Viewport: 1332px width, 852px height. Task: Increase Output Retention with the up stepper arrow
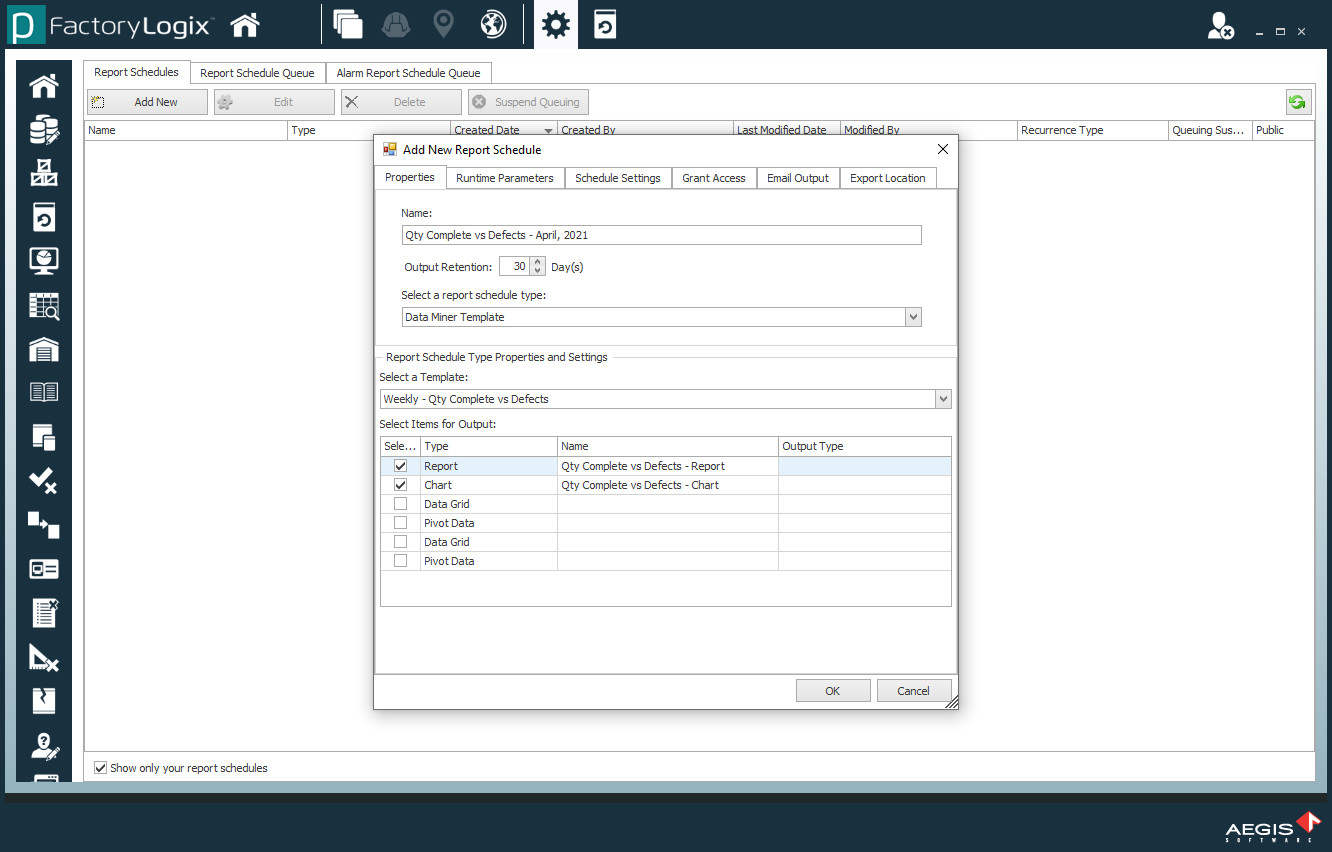[x=539, y=262]
